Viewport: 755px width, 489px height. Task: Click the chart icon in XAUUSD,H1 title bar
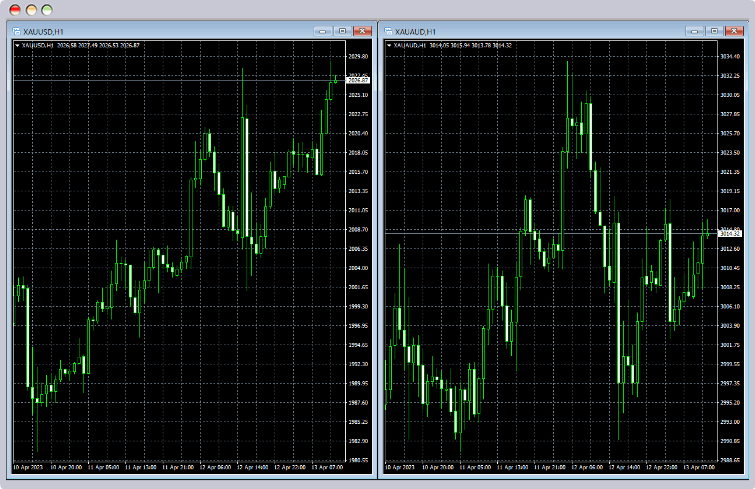pos(16,31)
